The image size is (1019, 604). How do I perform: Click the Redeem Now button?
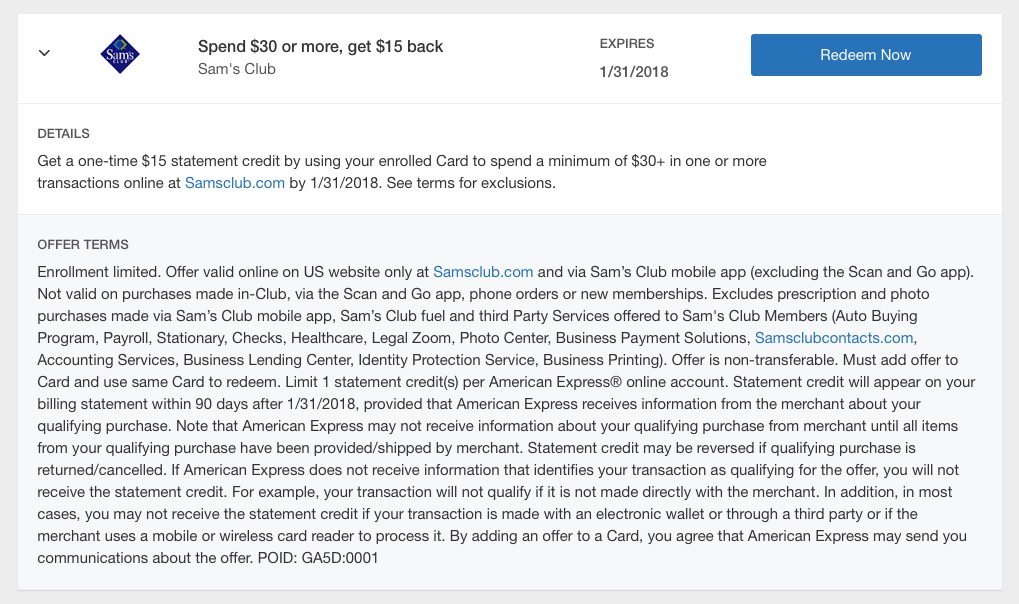point(866,55)
